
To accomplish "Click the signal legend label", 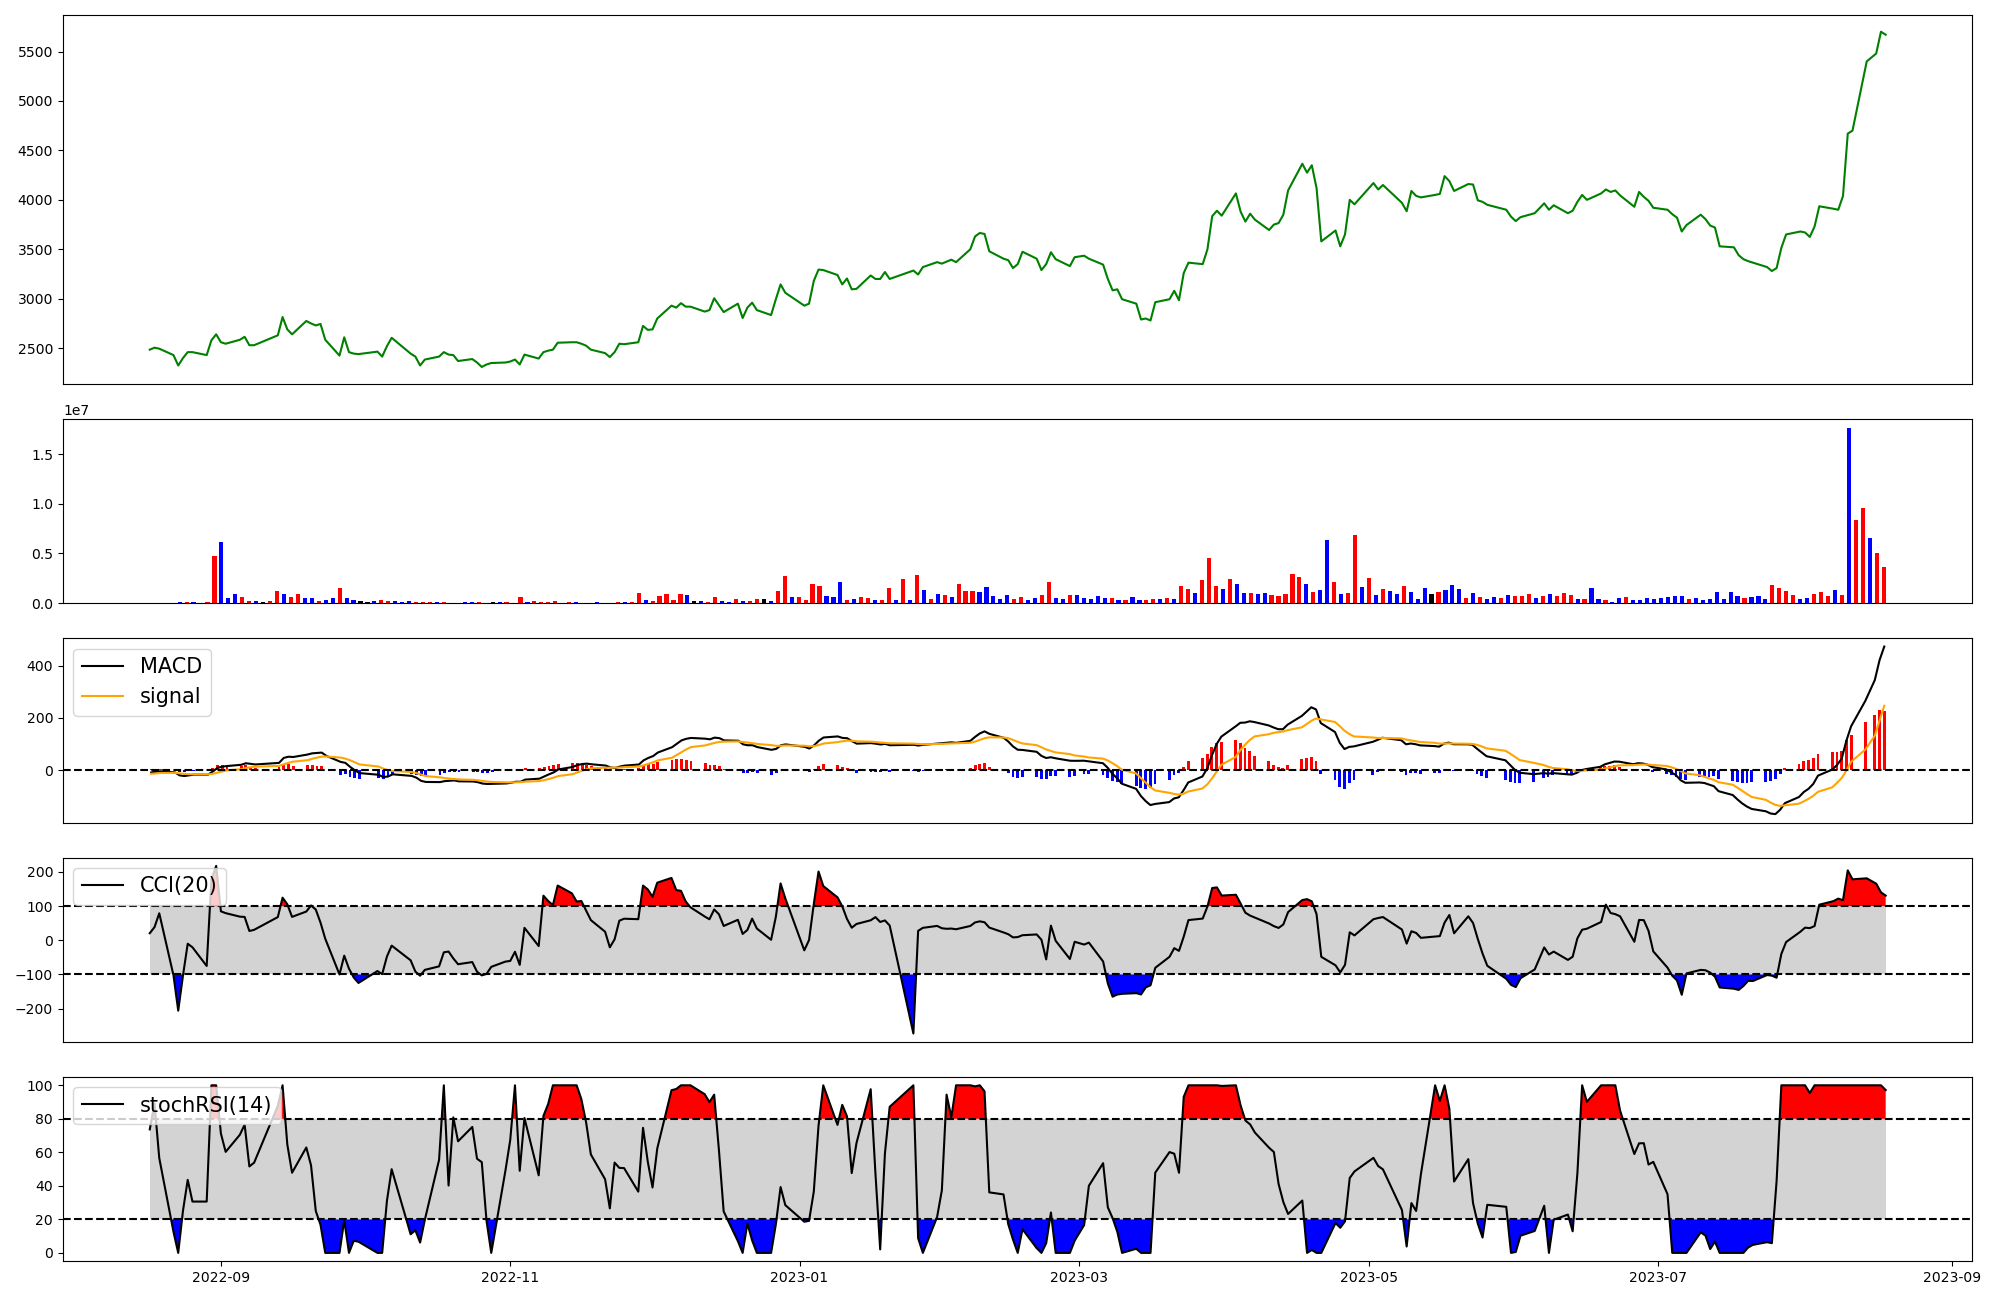I will (x=170, y=696).
